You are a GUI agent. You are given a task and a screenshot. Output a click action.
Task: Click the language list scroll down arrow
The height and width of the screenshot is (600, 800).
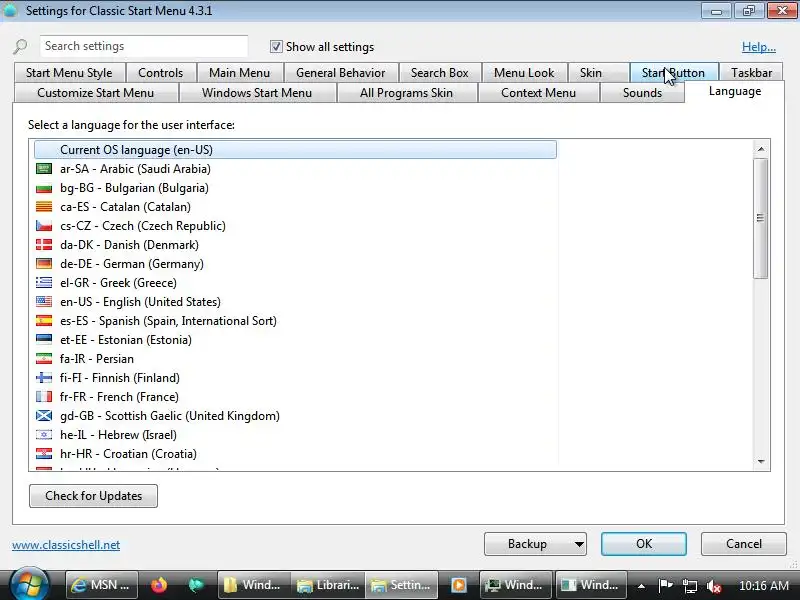tap(761, 461)
